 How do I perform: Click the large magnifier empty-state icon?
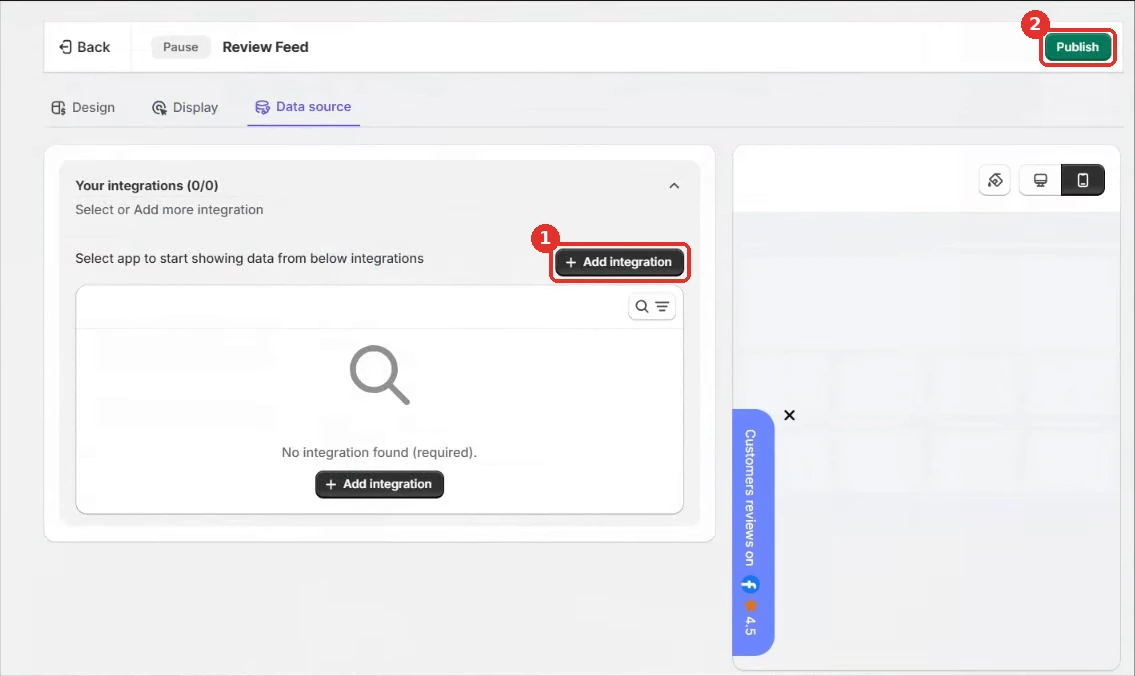coord(379,375)
